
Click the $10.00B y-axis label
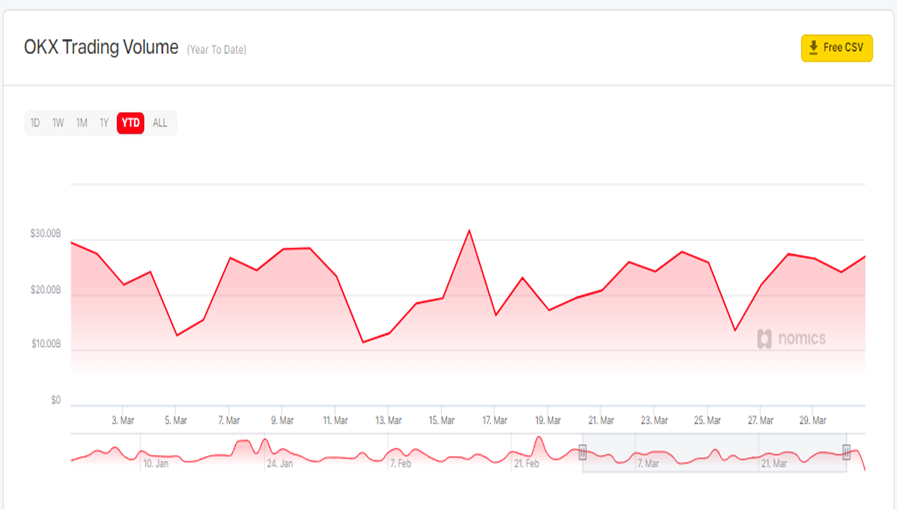tap(46, 344)
